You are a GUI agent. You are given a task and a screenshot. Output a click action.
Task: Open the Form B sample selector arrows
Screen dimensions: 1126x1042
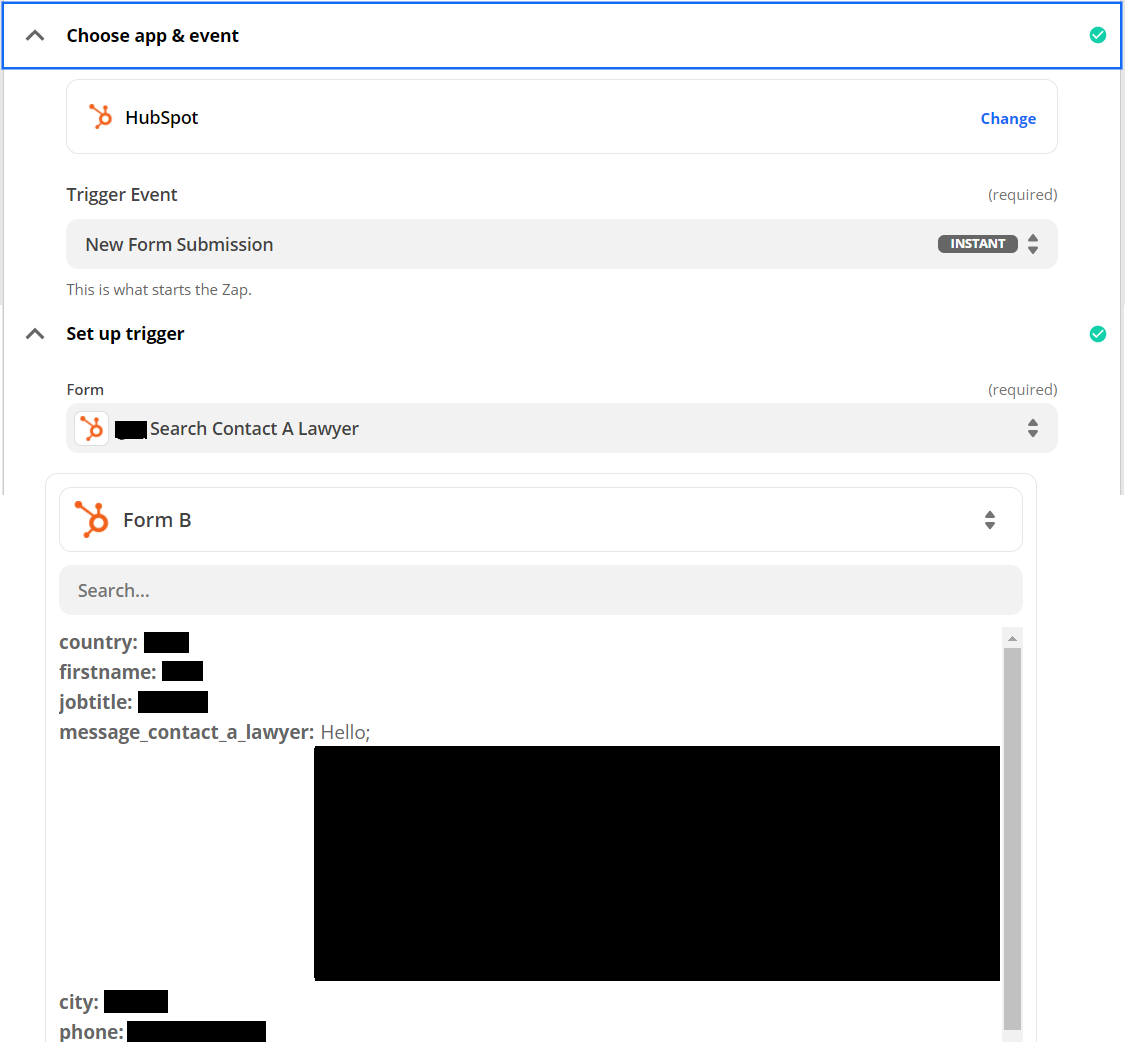989,520
